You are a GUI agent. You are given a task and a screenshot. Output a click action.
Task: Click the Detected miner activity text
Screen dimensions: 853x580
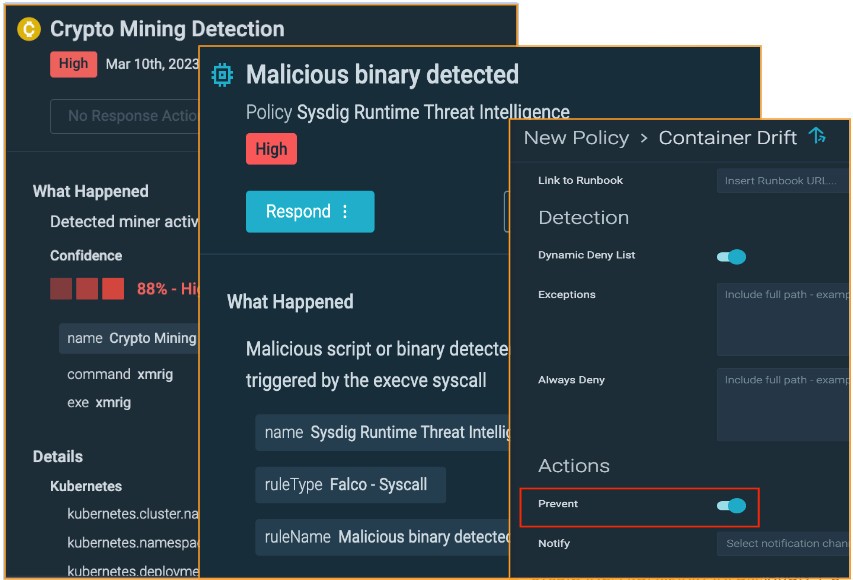[125, 221]
